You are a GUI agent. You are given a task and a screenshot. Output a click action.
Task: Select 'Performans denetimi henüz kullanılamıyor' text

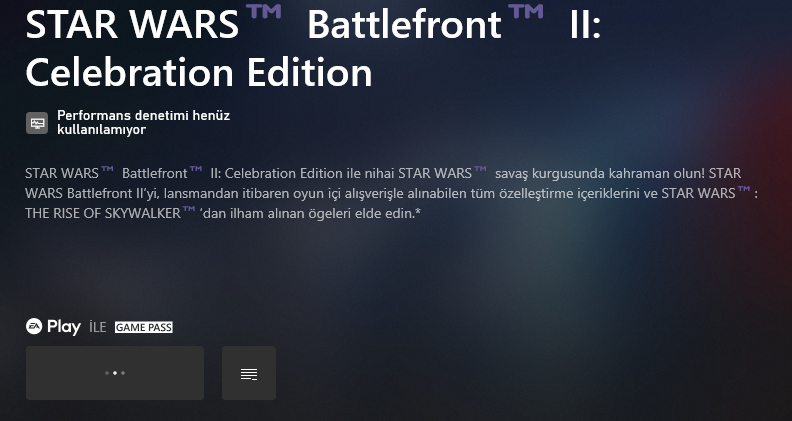pyautogui.click(x=143, y=122)
